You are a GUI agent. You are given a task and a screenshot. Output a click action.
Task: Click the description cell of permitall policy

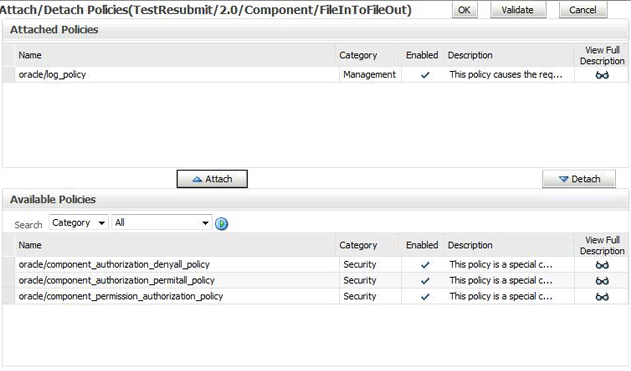point(509,280)
